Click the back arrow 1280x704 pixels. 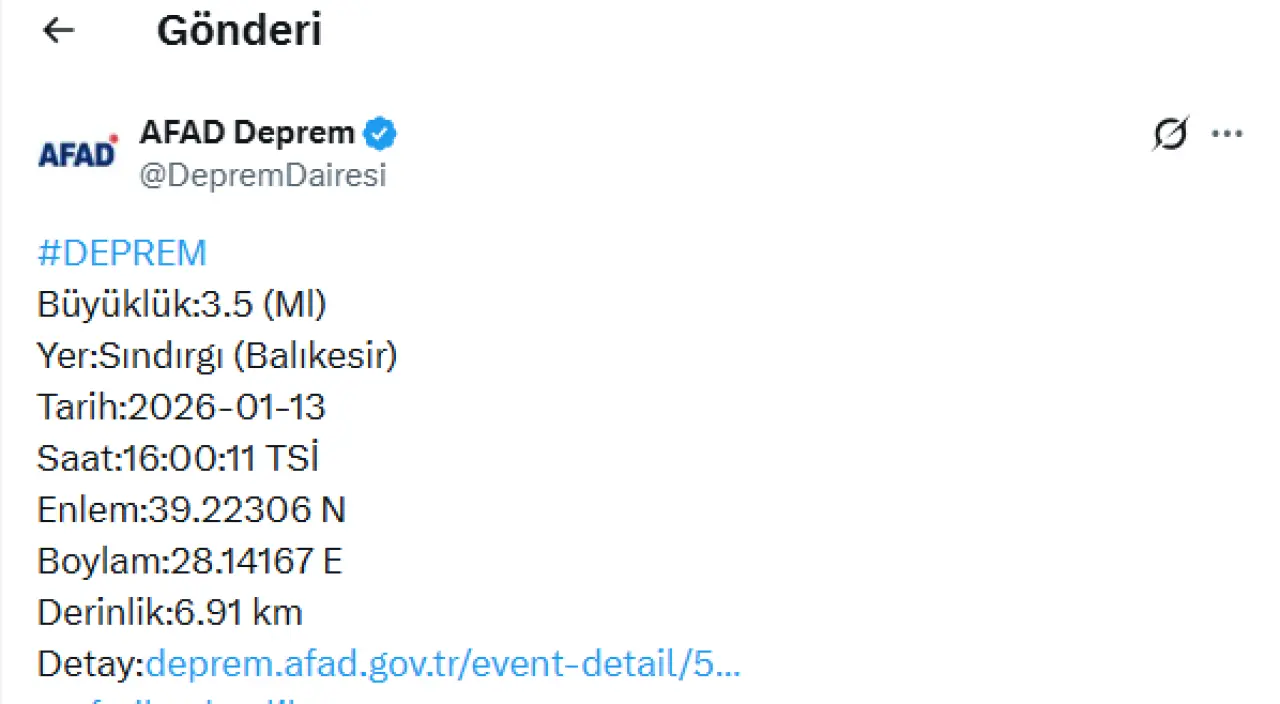click(x=58, y=31)
